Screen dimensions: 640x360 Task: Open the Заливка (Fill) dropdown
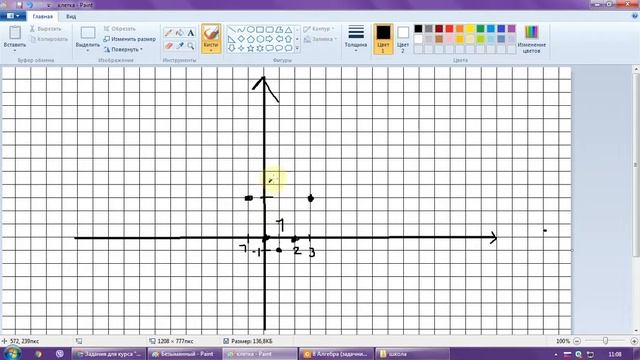coord(320,39)
